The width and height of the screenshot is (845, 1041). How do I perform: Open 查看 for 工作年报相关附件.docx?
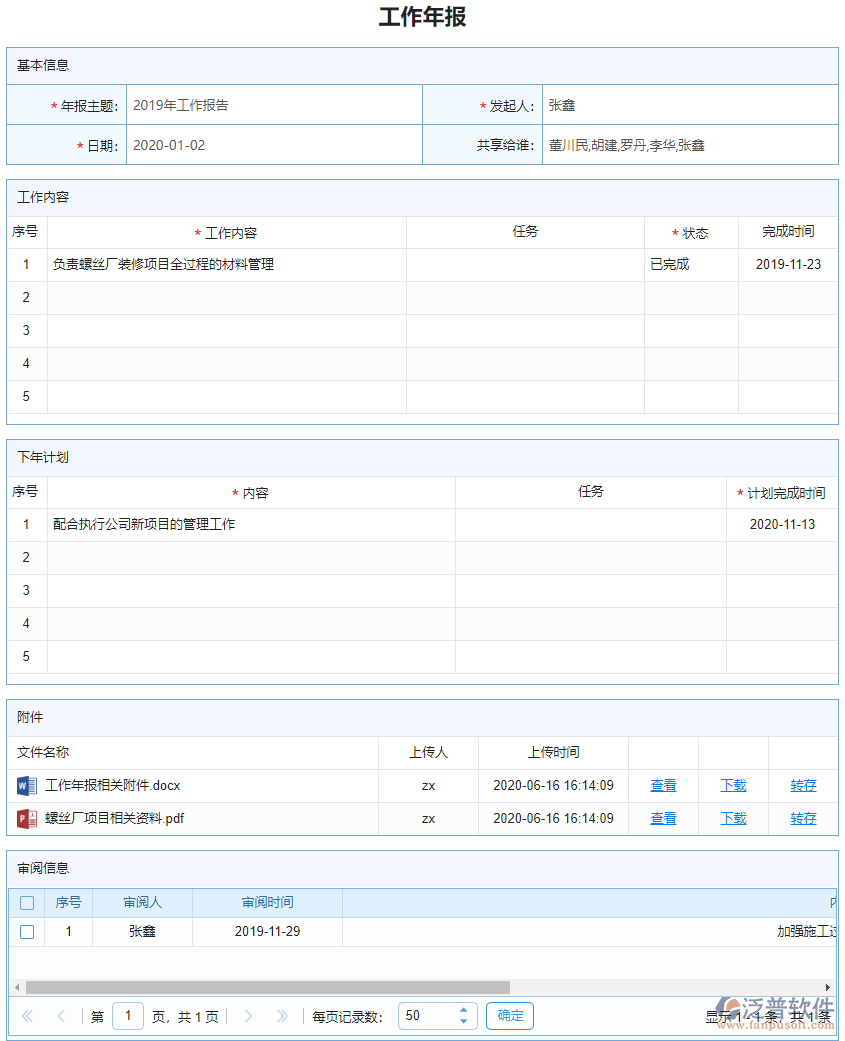[x=663, y=785]
